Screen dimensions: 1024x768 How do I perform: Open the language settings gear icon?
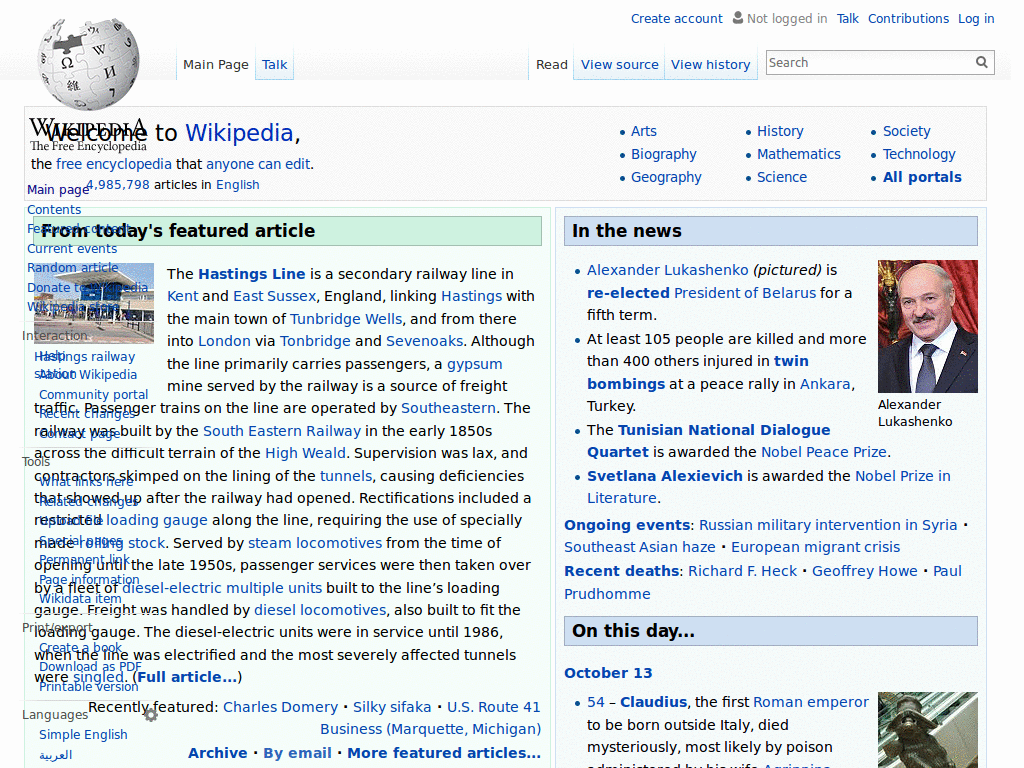[x=150, y=715]
